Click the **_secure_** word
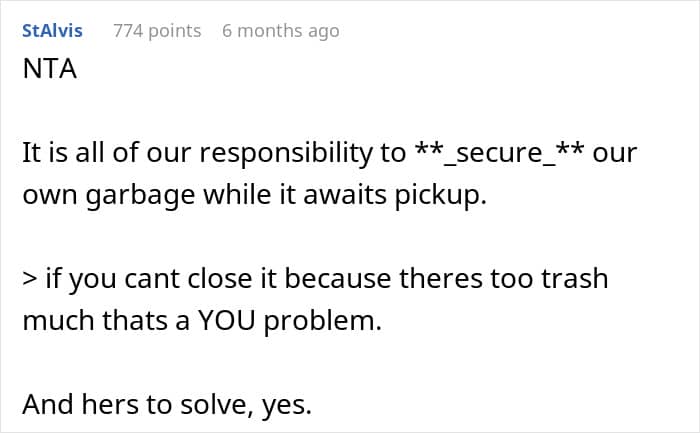The height and width of the screenshot is (433, 700). tap(497, 153)
